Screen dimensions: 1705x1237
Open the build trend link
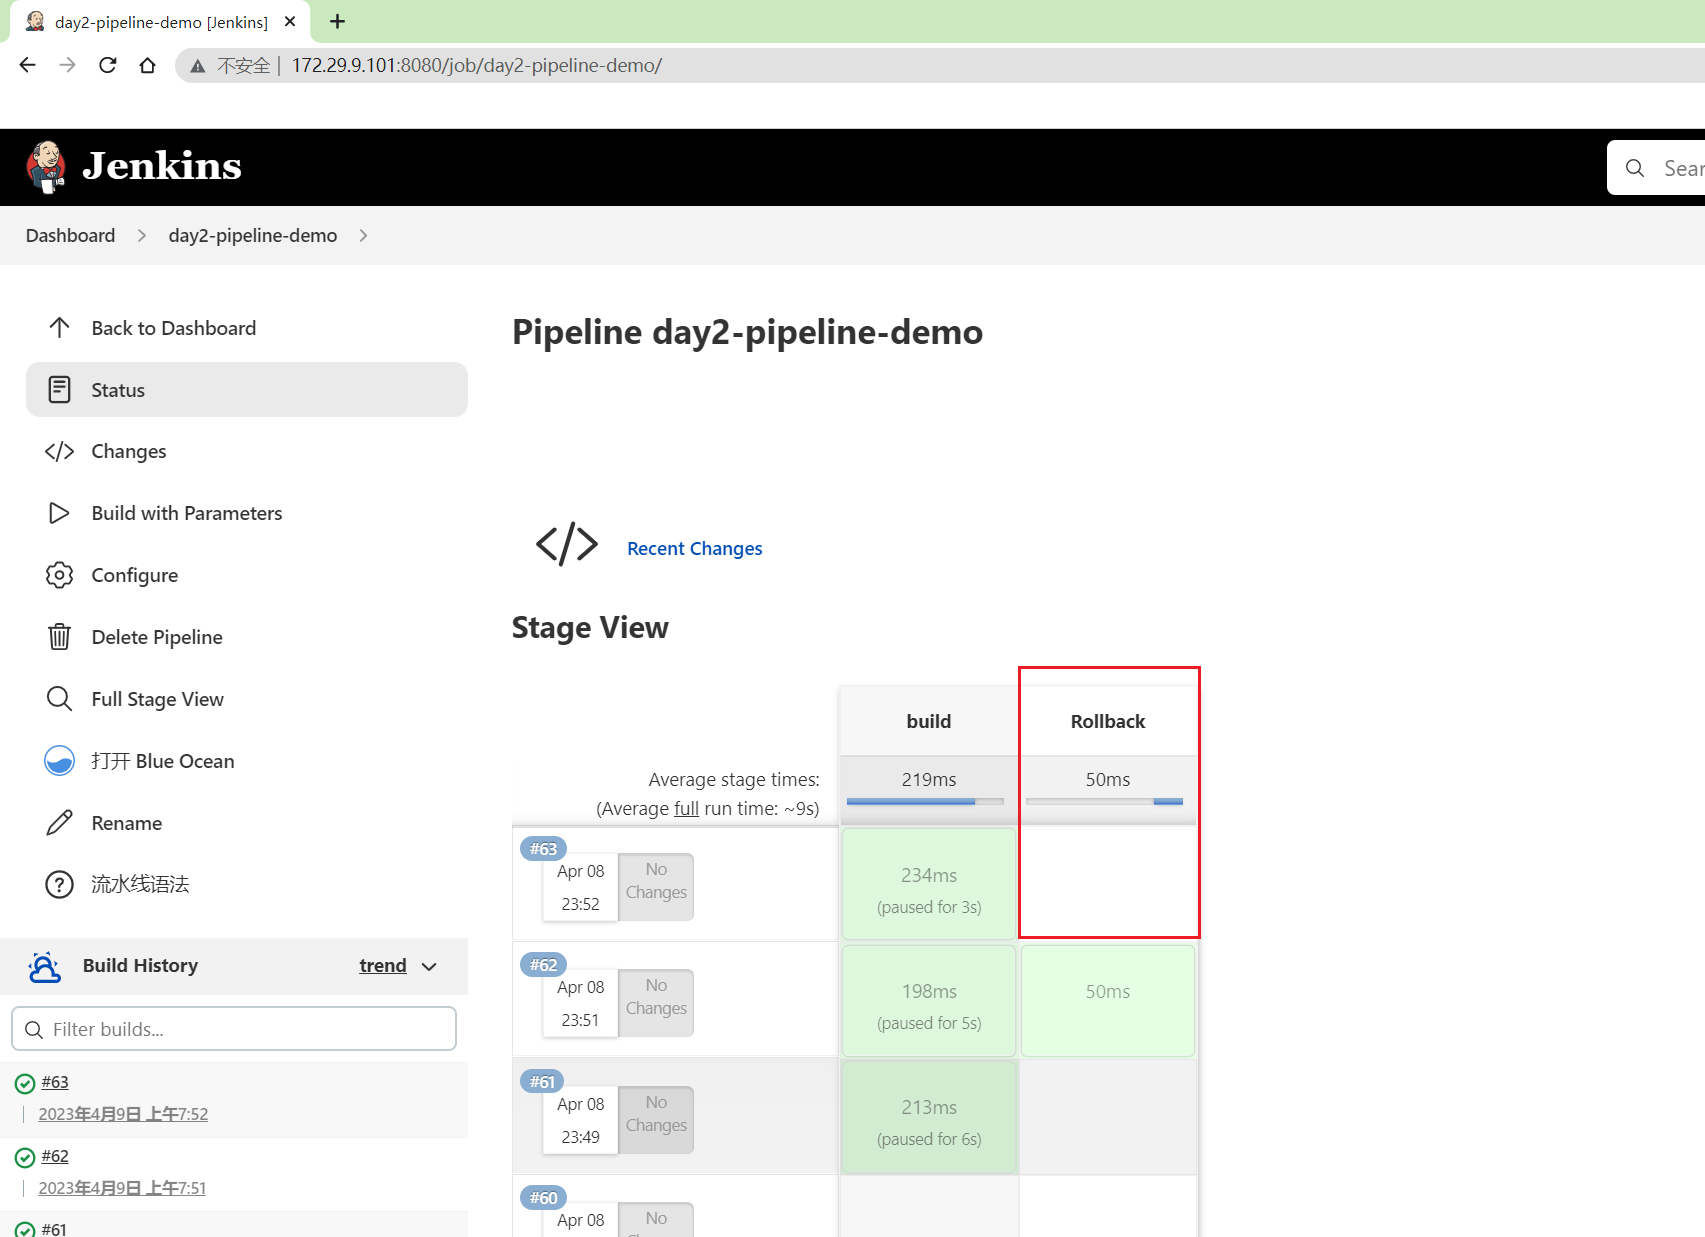click(x=383, y=966)
